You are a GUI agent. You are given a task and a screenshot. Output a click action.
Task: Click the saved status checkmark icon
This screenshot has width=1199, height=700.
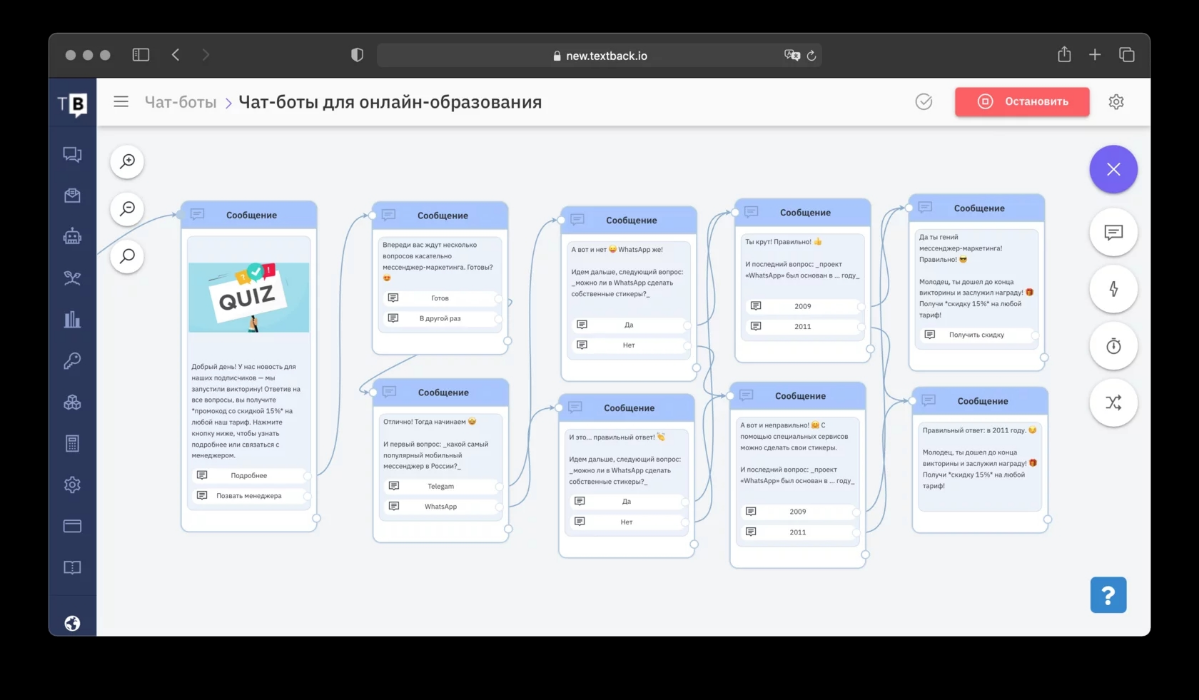coord(924,102)
